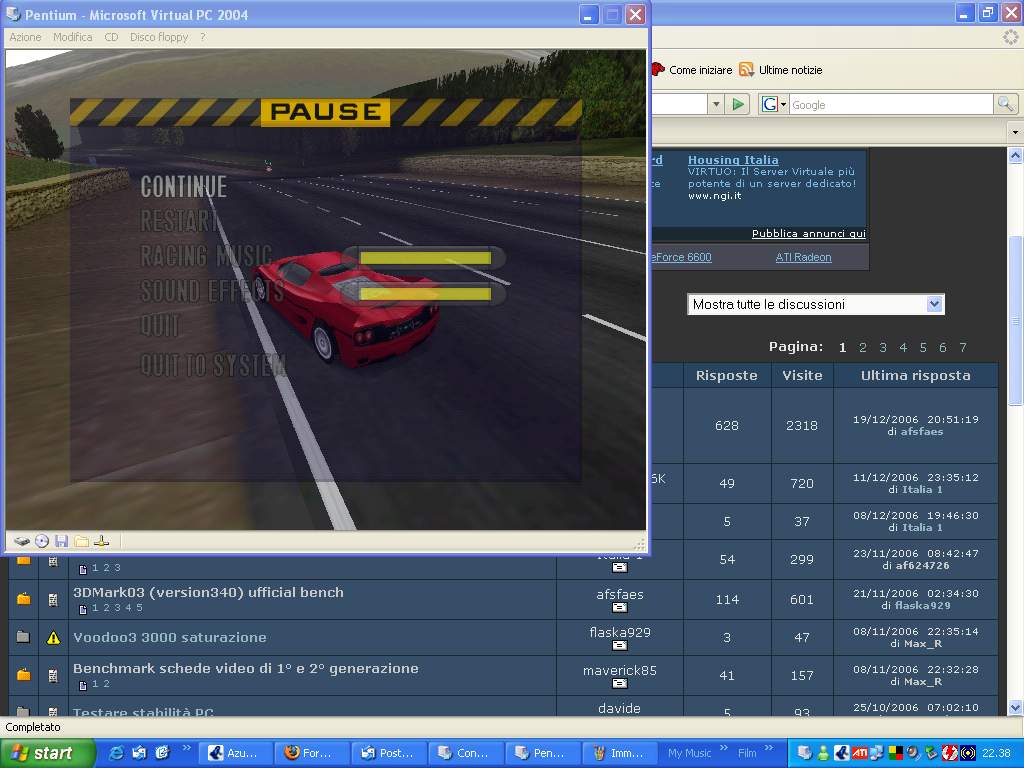This screenshot has width=1024, height=768.
Task: Click the 628 replies cell
Action: [x=727, y=426]
